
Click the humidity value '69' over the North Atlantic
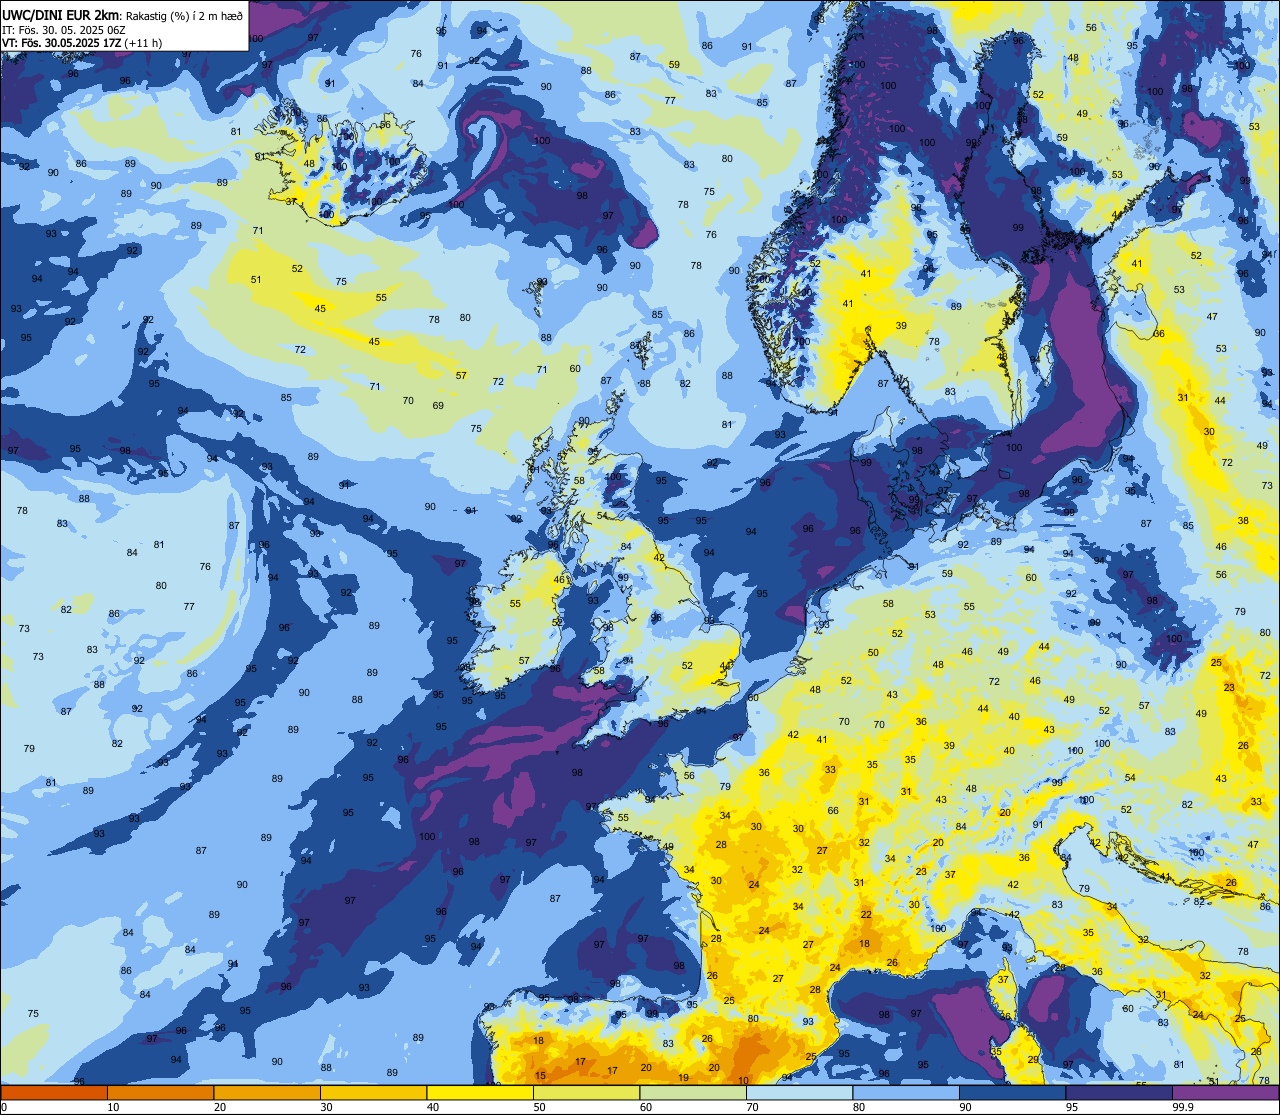tap(438, 405)
